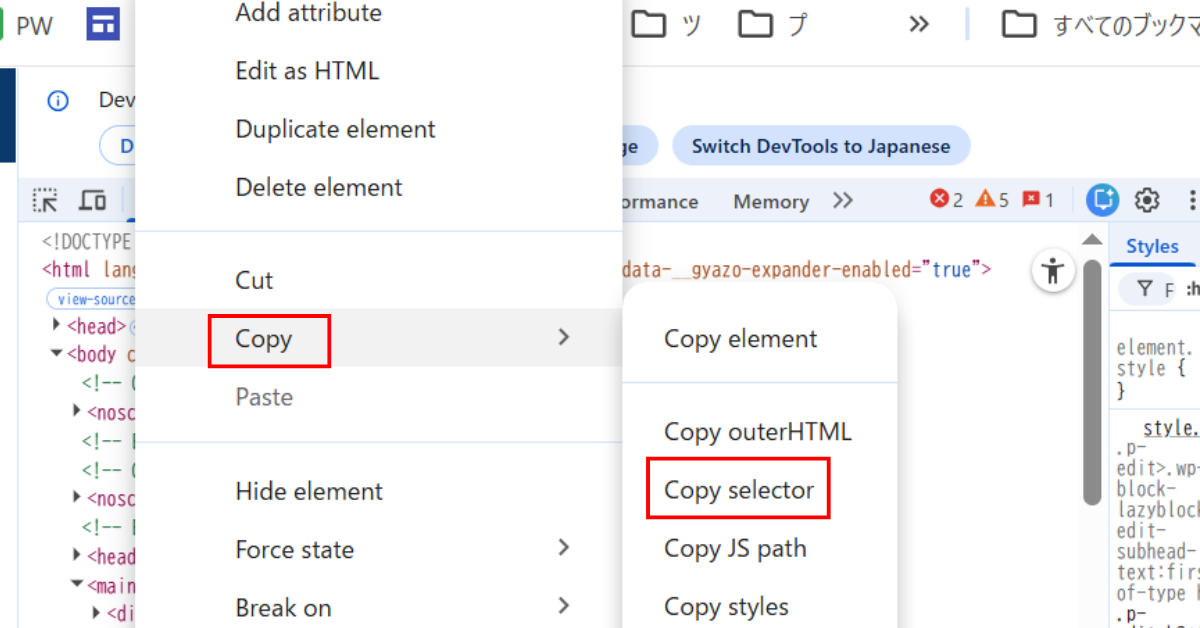Screen dimensions: 1200x628
Task: Click the issues count flag icon
Action: [1038, 200]
